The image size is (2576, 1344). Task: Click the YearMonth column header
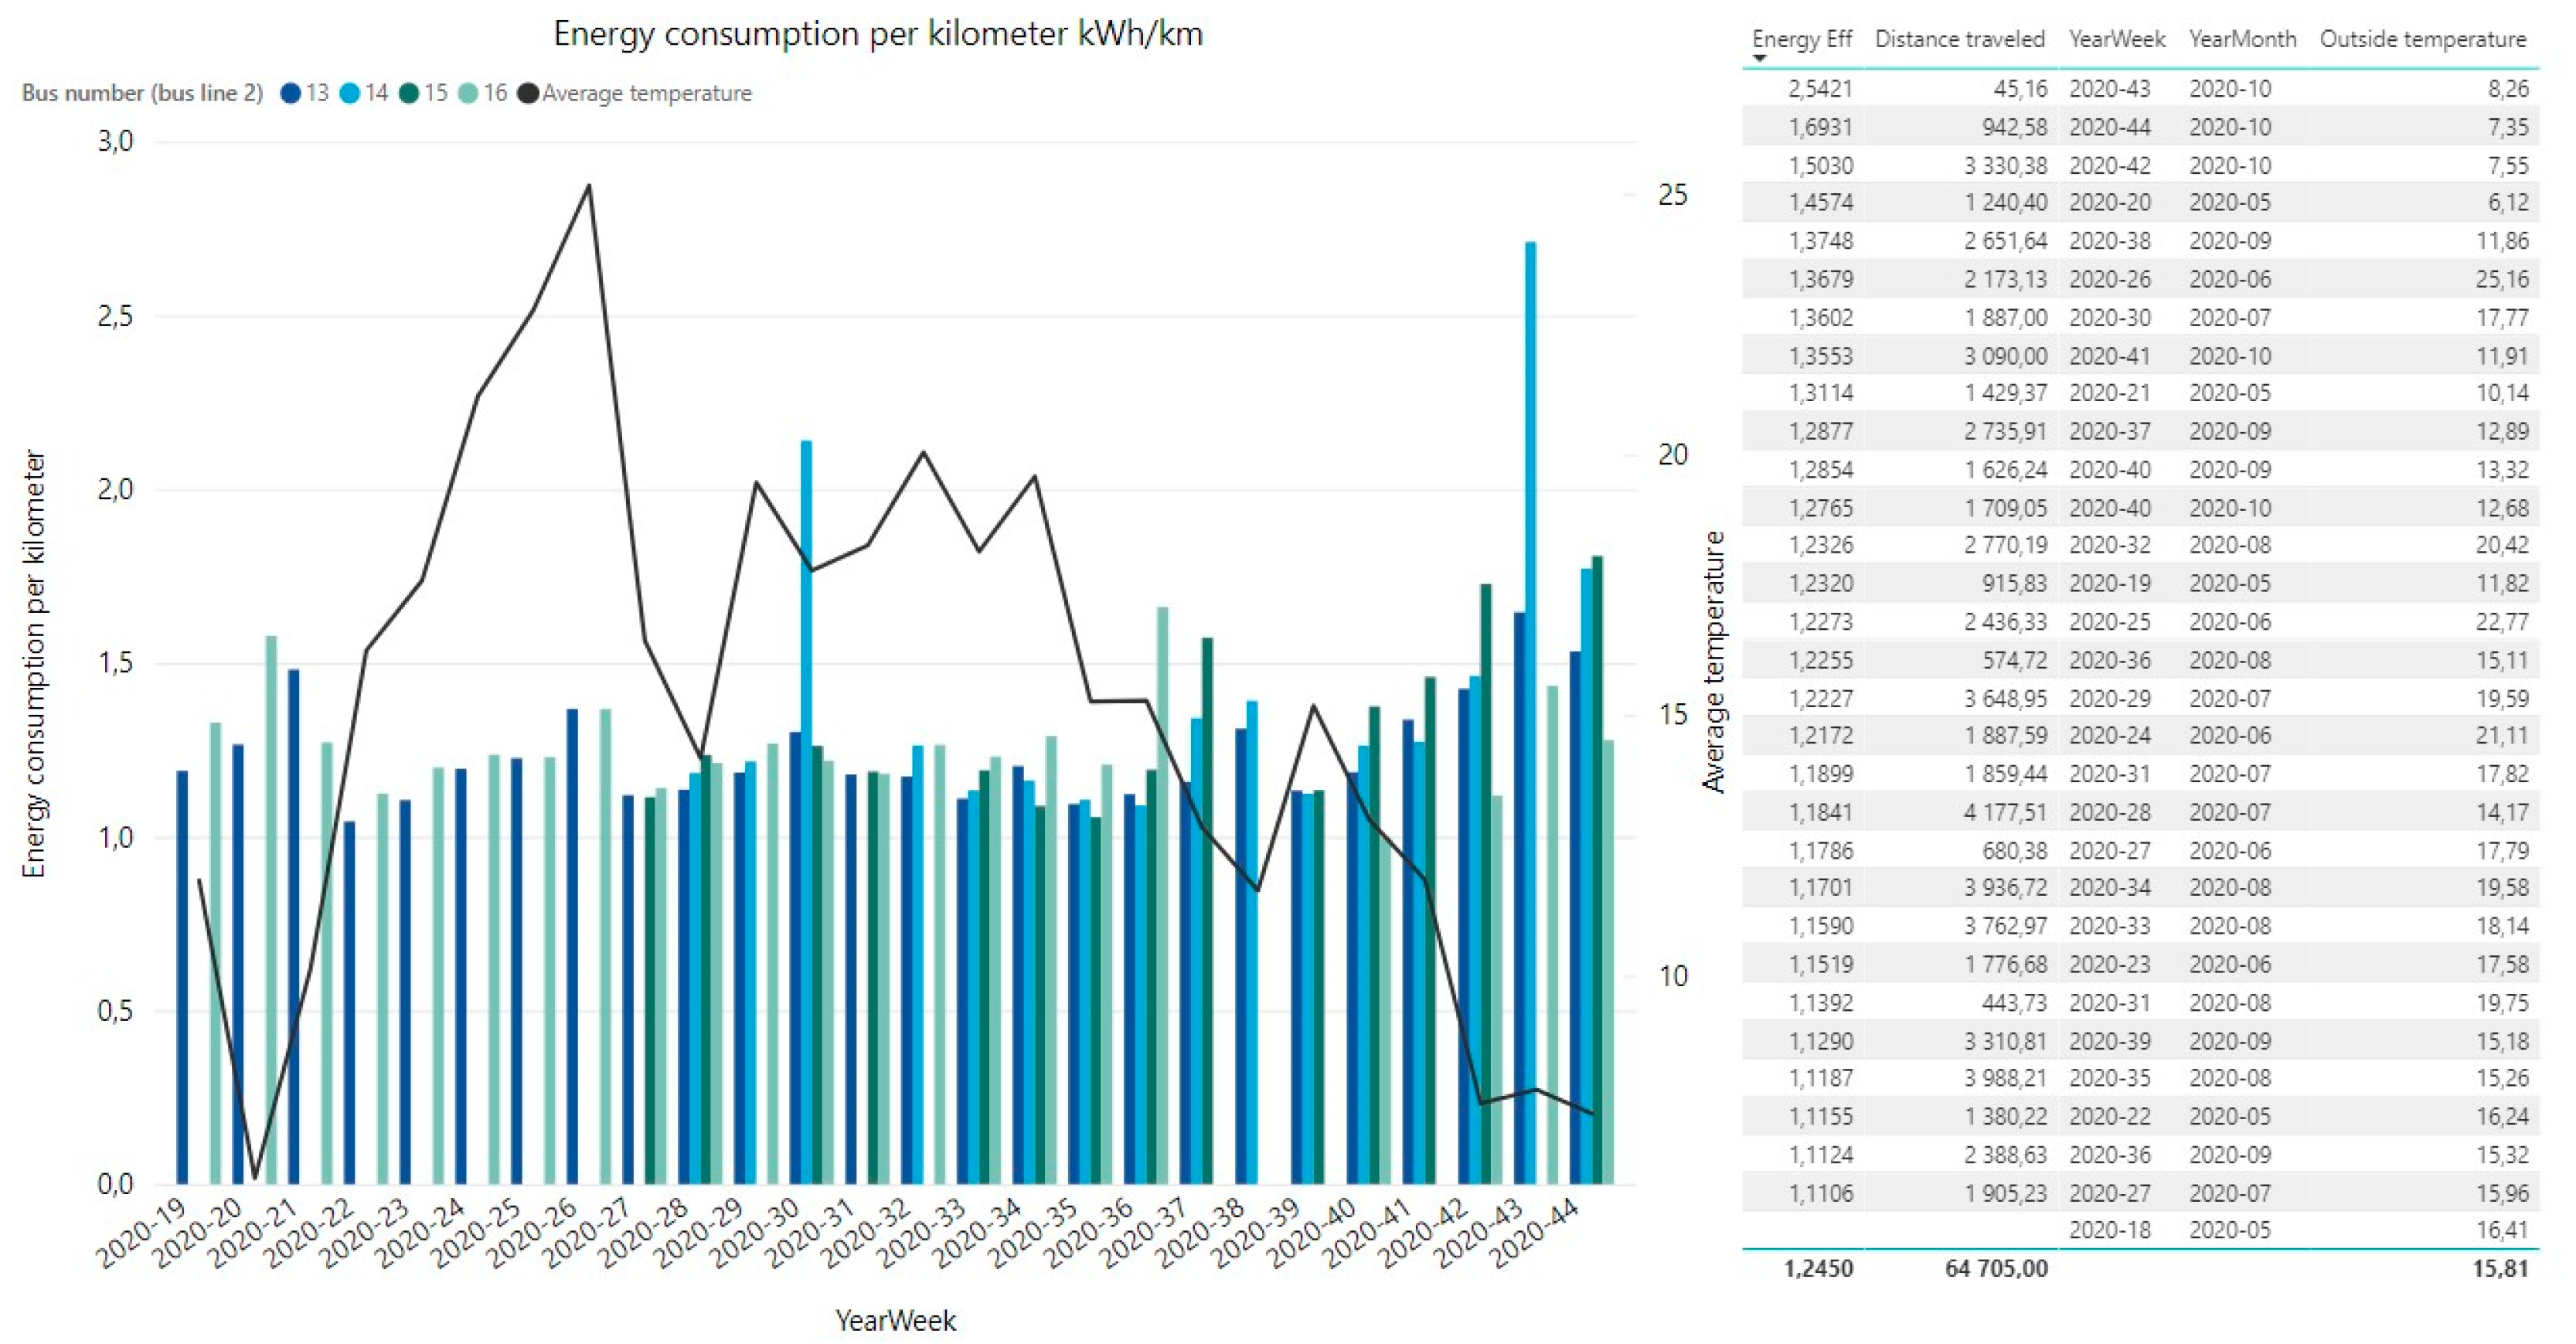click(x=2242, y=39)
